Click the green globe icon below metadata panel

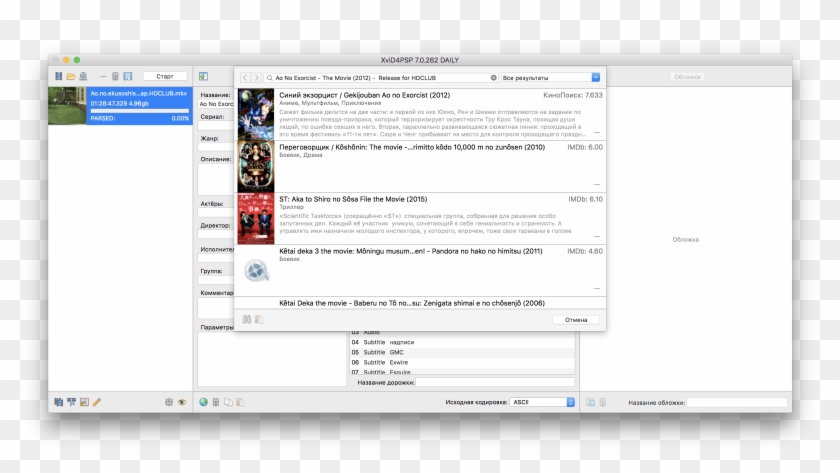(204, 402)
